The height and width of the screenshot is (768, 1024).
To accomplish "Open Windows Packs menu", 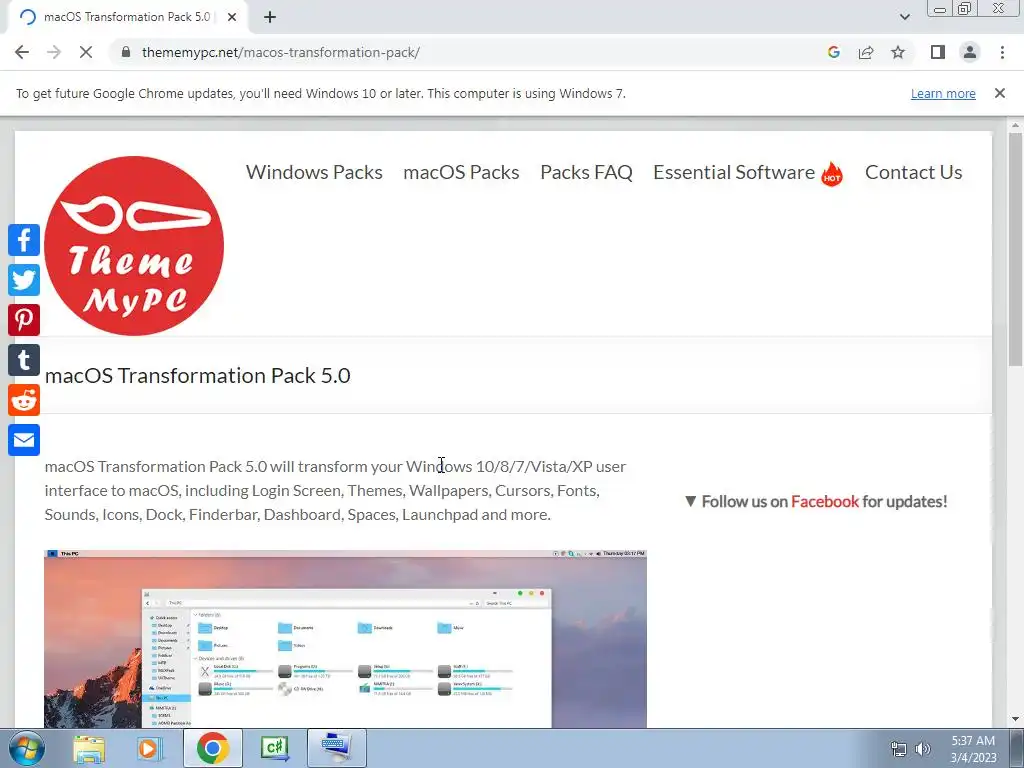I will (314, 172).
